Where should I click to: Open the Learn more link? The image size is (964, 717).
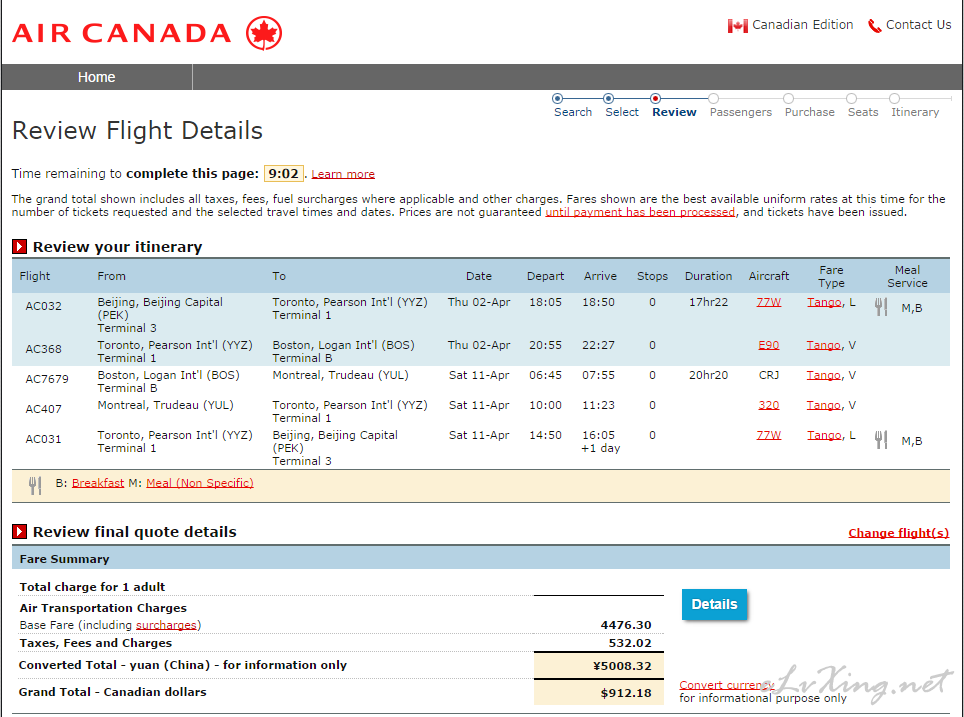click(343, 174)
